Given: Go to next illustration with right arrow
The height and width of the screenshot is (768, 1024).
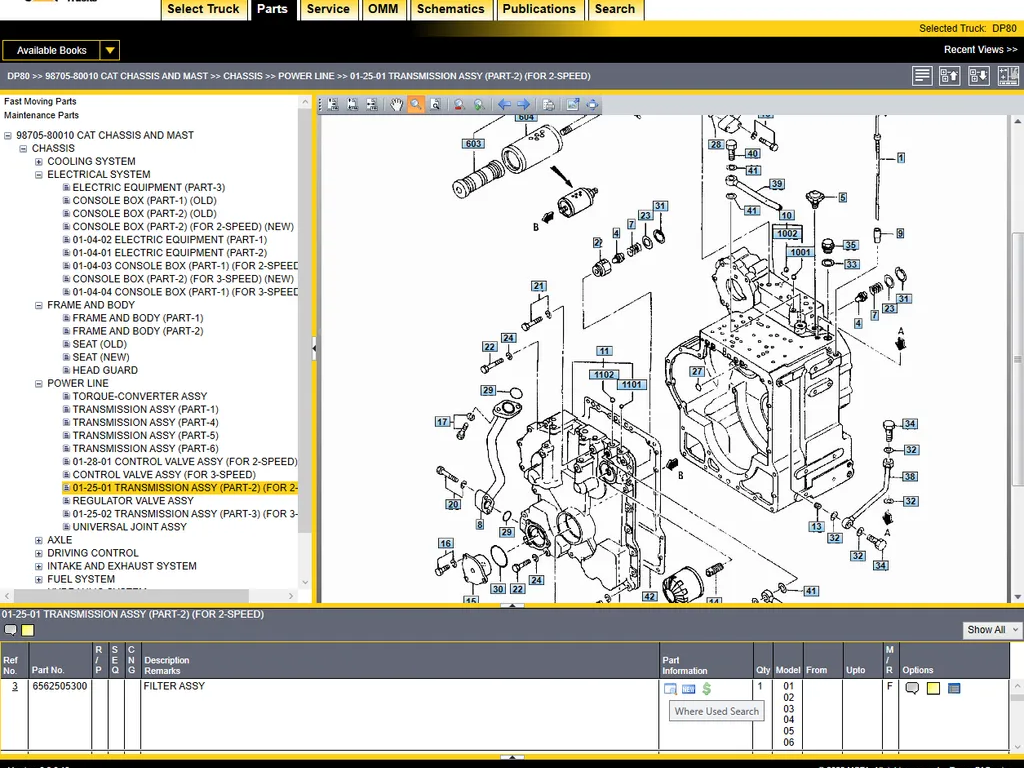Looking at the screenshot, I should [523, 104].
